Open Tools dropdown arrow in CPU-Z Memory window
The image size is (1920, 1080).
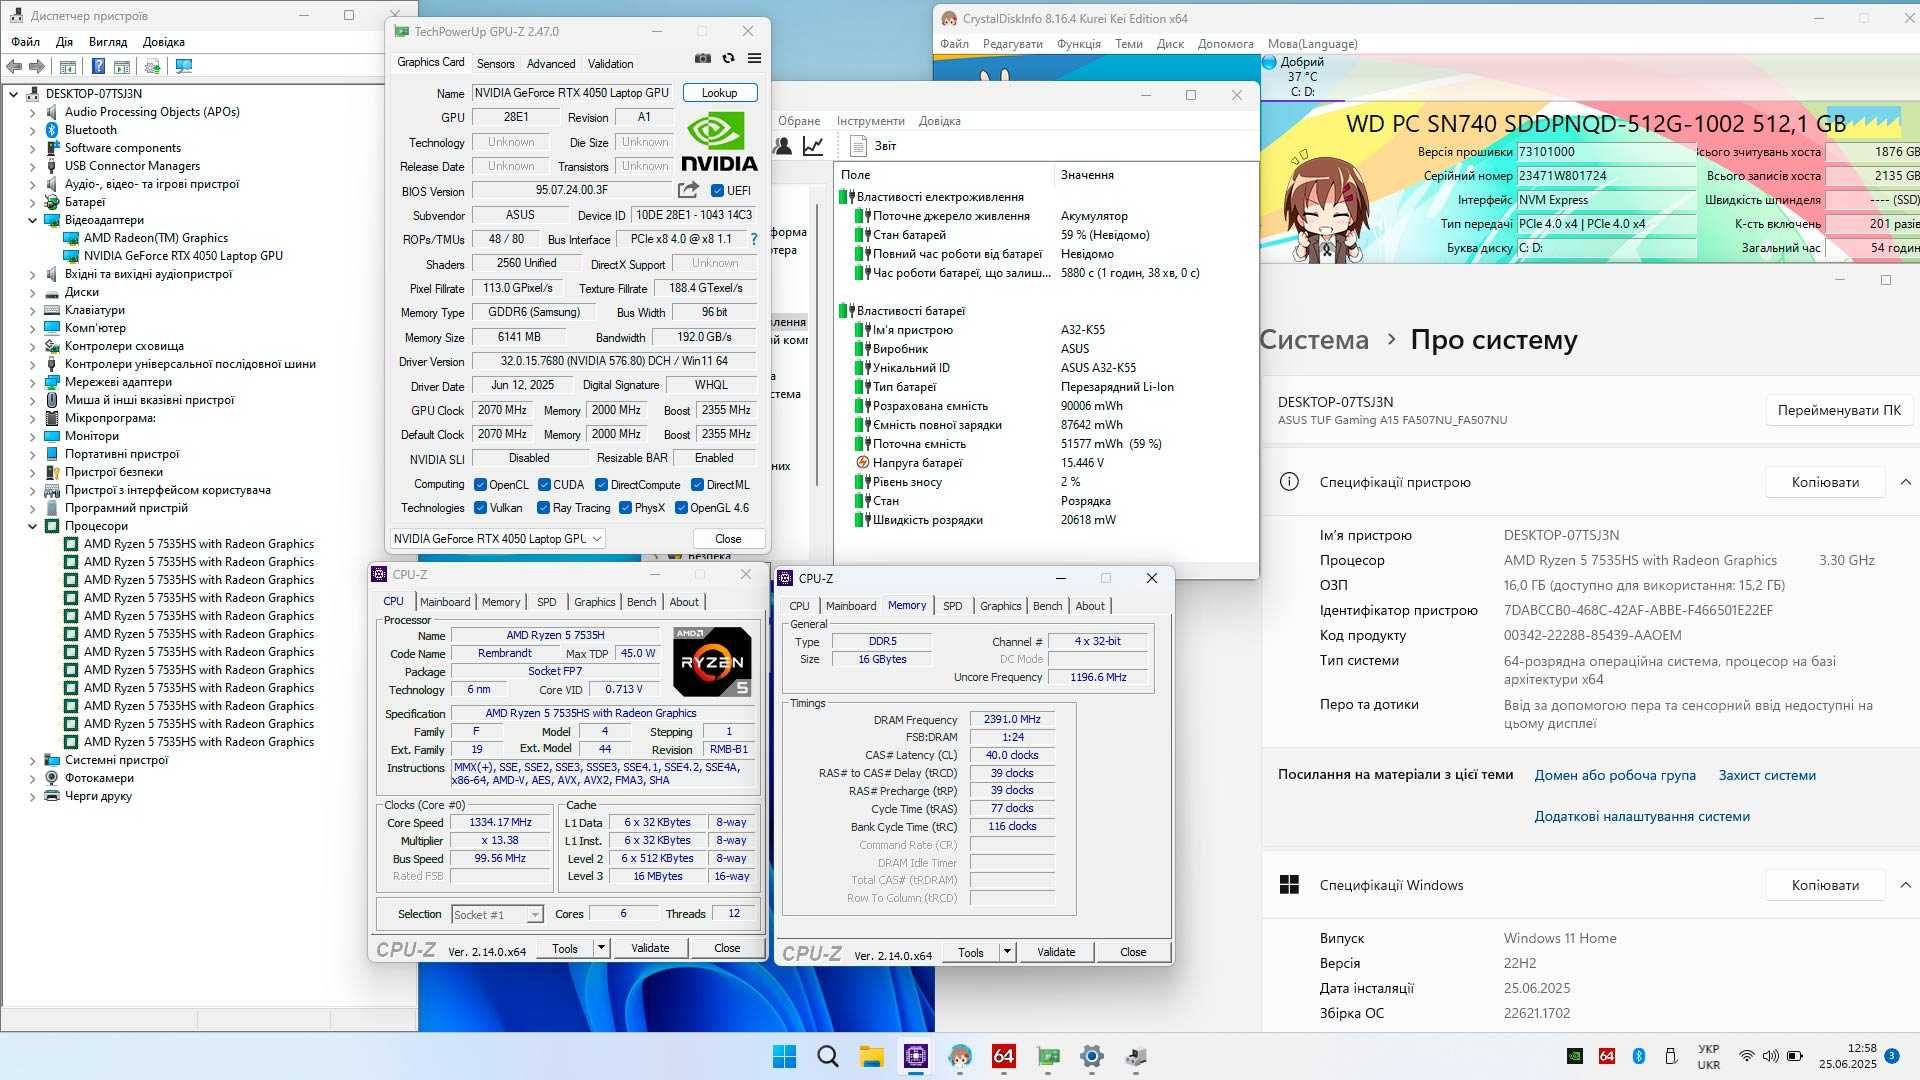click(x=1007, y=952)
